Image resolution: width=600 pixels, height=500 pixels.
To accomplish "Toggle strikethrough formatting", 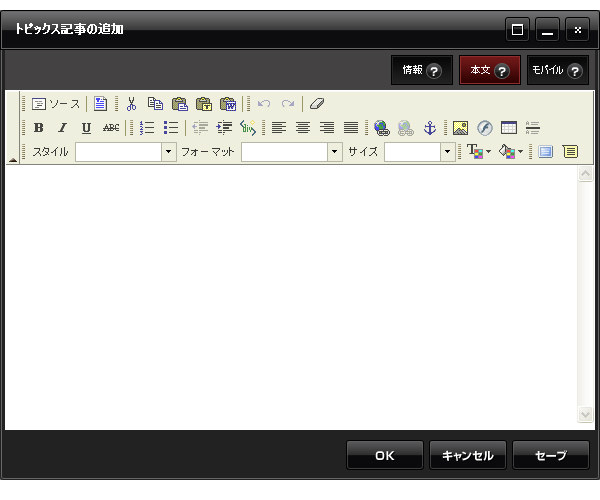I will pyautogui.click(x=111, y=128).
